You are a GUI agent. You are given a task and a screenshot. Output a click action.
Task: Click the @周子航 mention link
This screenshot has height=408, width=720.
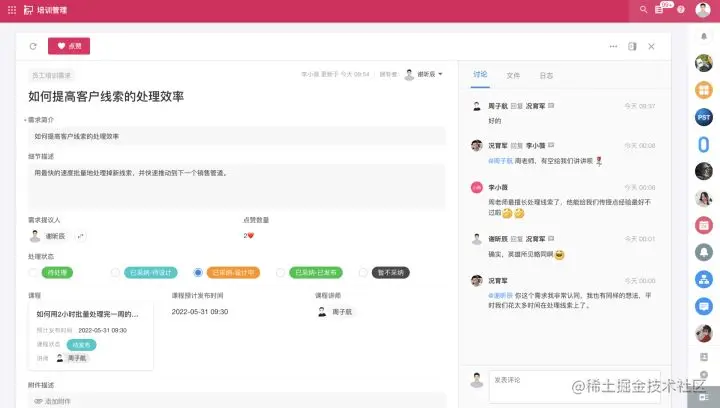(x=501, y=161)
